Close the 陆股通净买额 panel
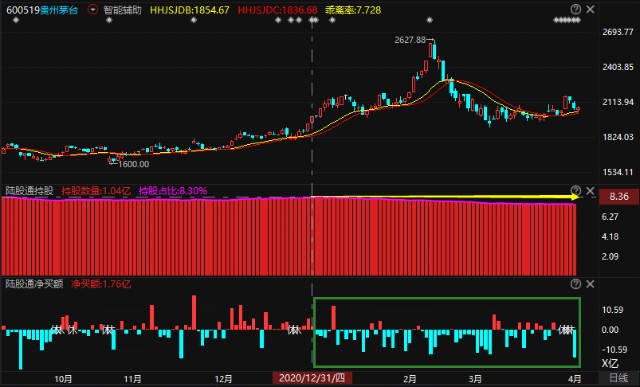Viewport: 640px width, 387px height. click(x=590, y=284)
